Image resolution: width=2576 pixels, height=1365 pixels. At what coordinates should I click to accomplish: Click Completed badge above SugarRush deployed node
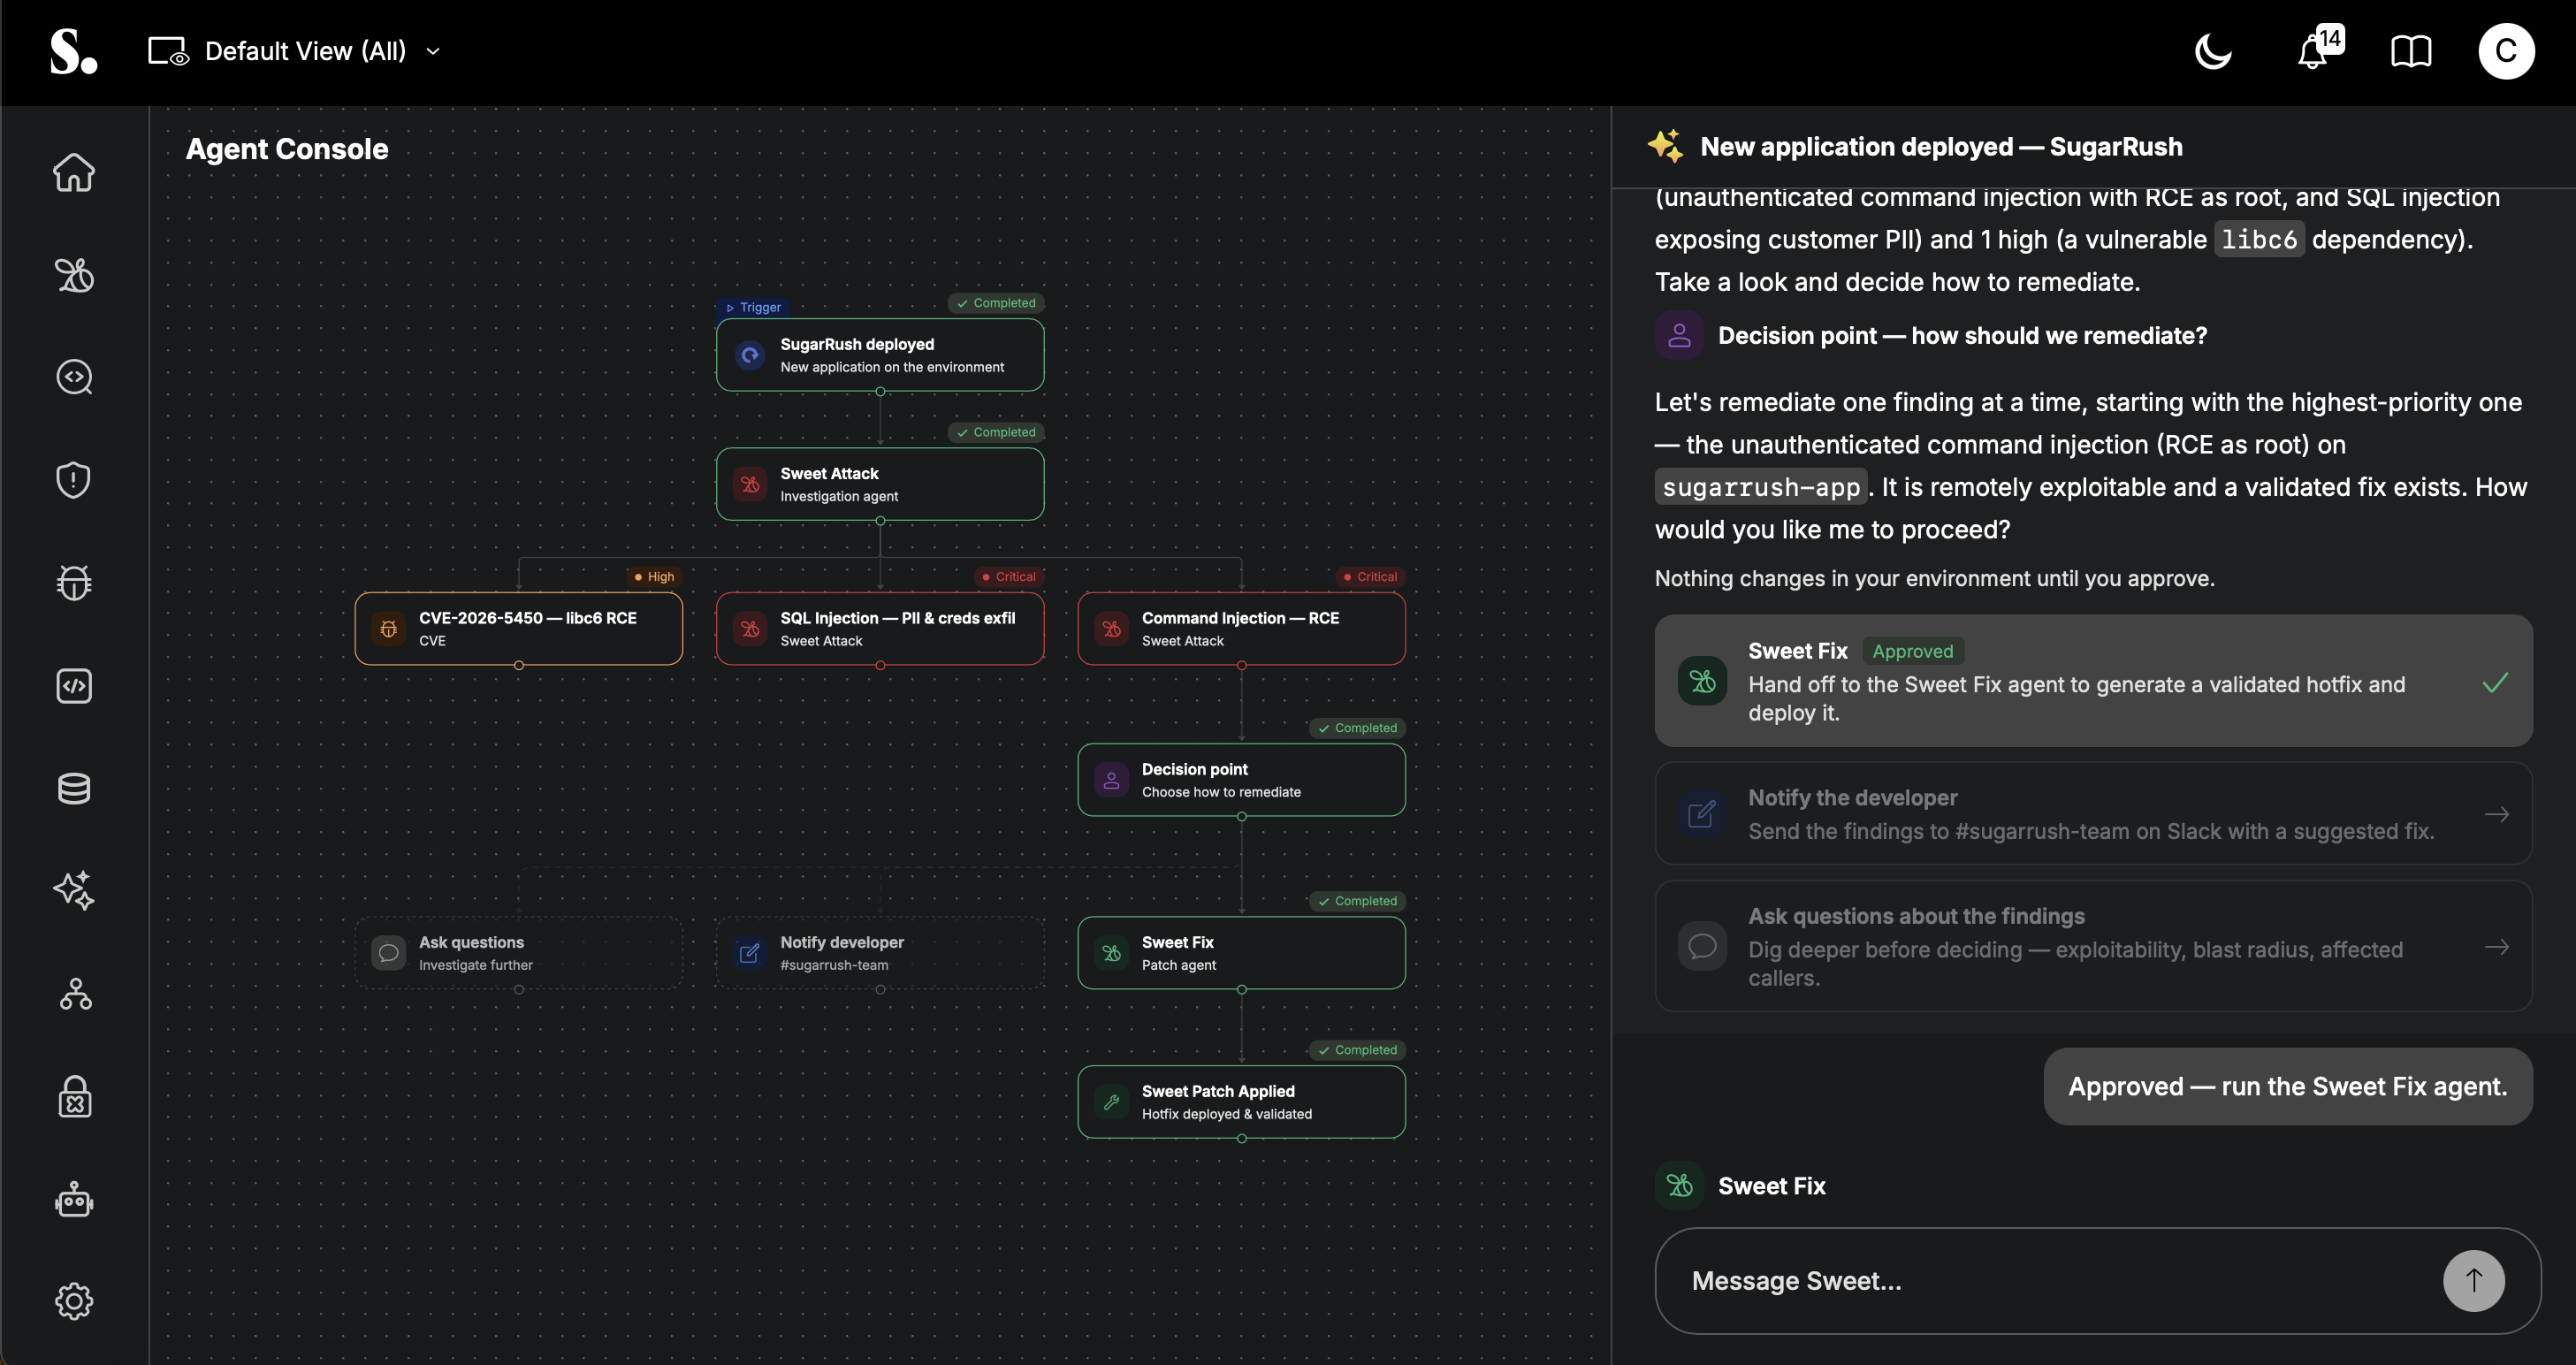tap(996, 303)
